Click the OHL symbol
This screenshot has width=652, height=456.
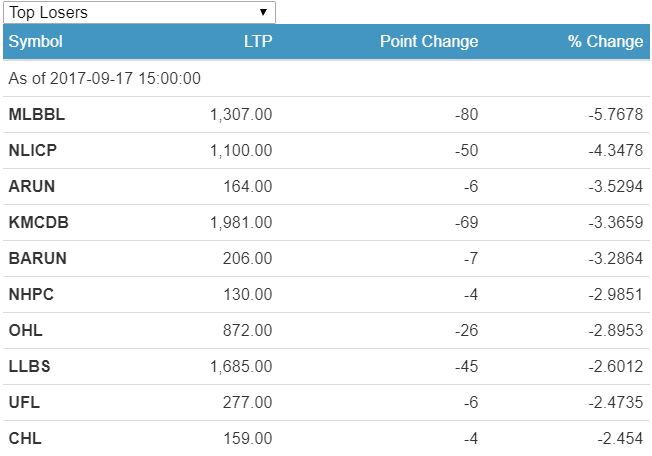click(x=25, y=330)
